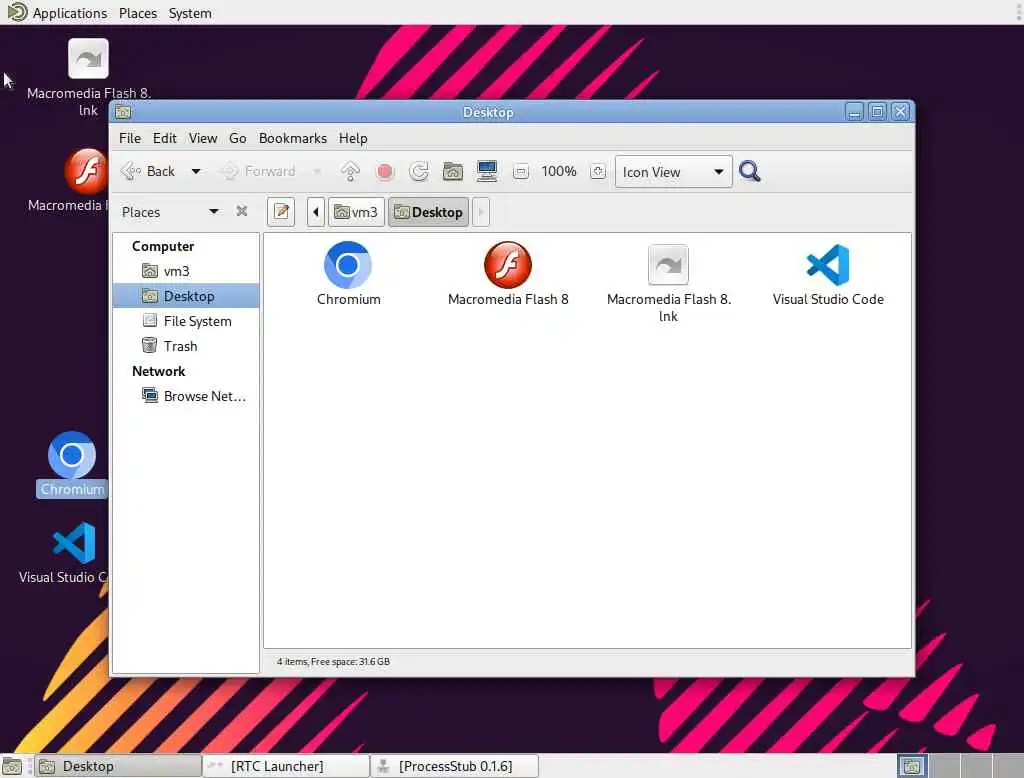Close the side pane with the X

242,211
